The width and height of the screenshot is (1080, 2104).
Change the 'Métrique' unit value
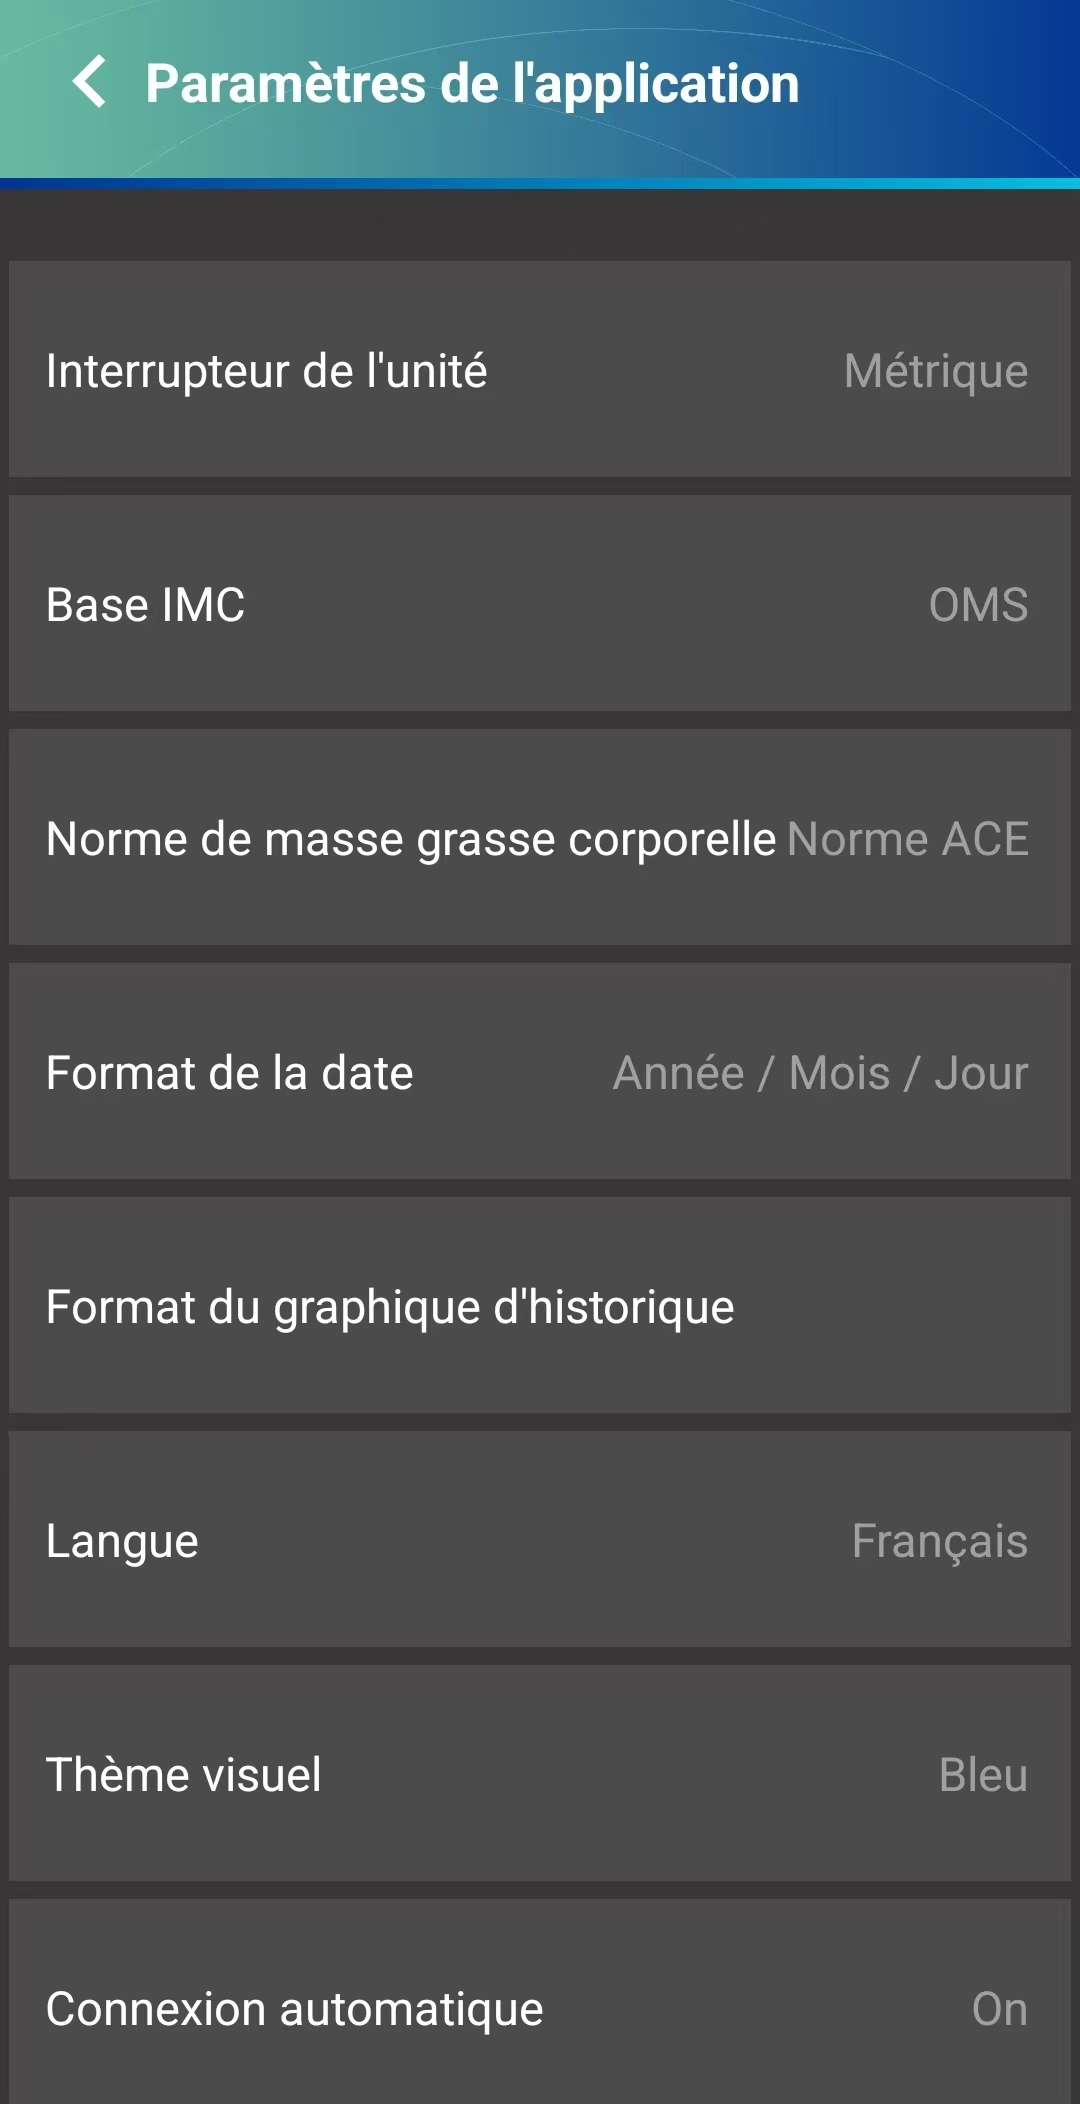(x=935, y=371)
